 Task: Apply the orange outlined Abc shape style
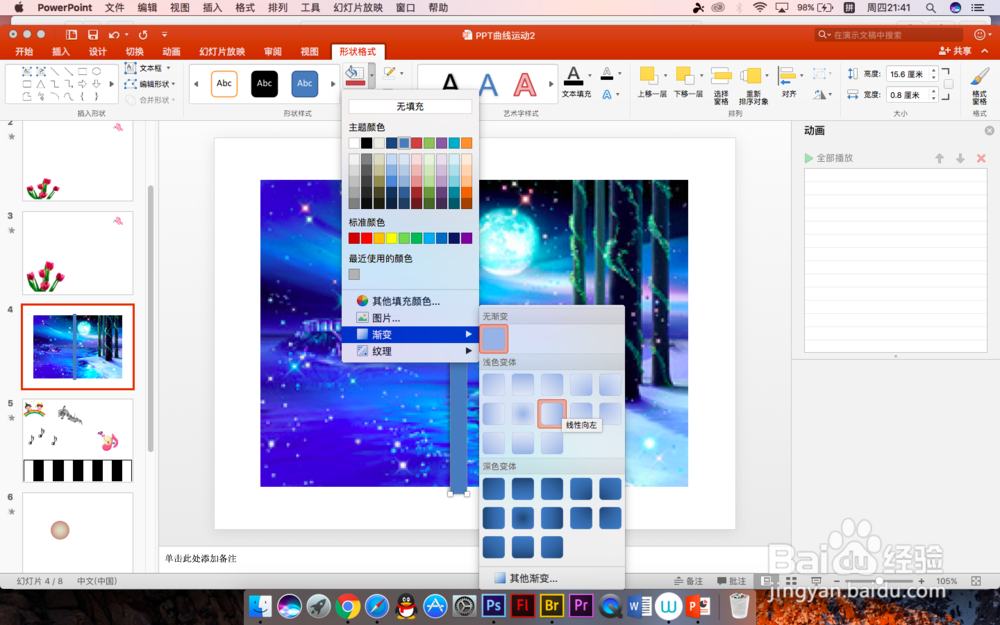(x=224, y=84)
